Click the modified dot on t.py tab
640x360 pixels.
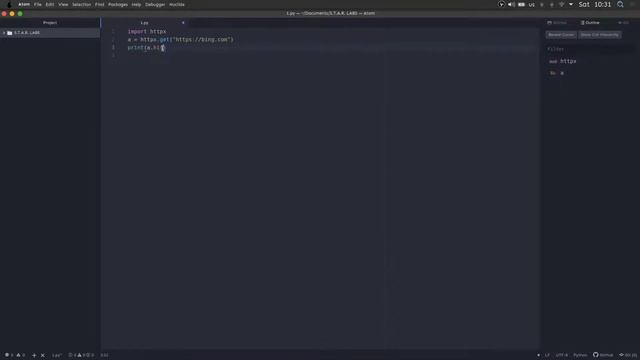(x=183, y=23)
